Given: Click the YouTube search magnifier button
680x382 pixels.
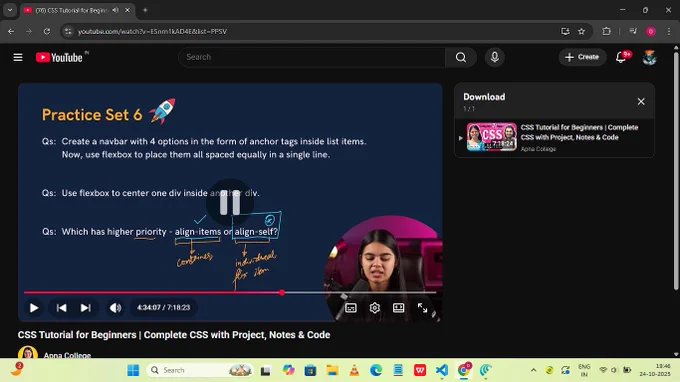Looking at the screenshot, I should point(461,57).
